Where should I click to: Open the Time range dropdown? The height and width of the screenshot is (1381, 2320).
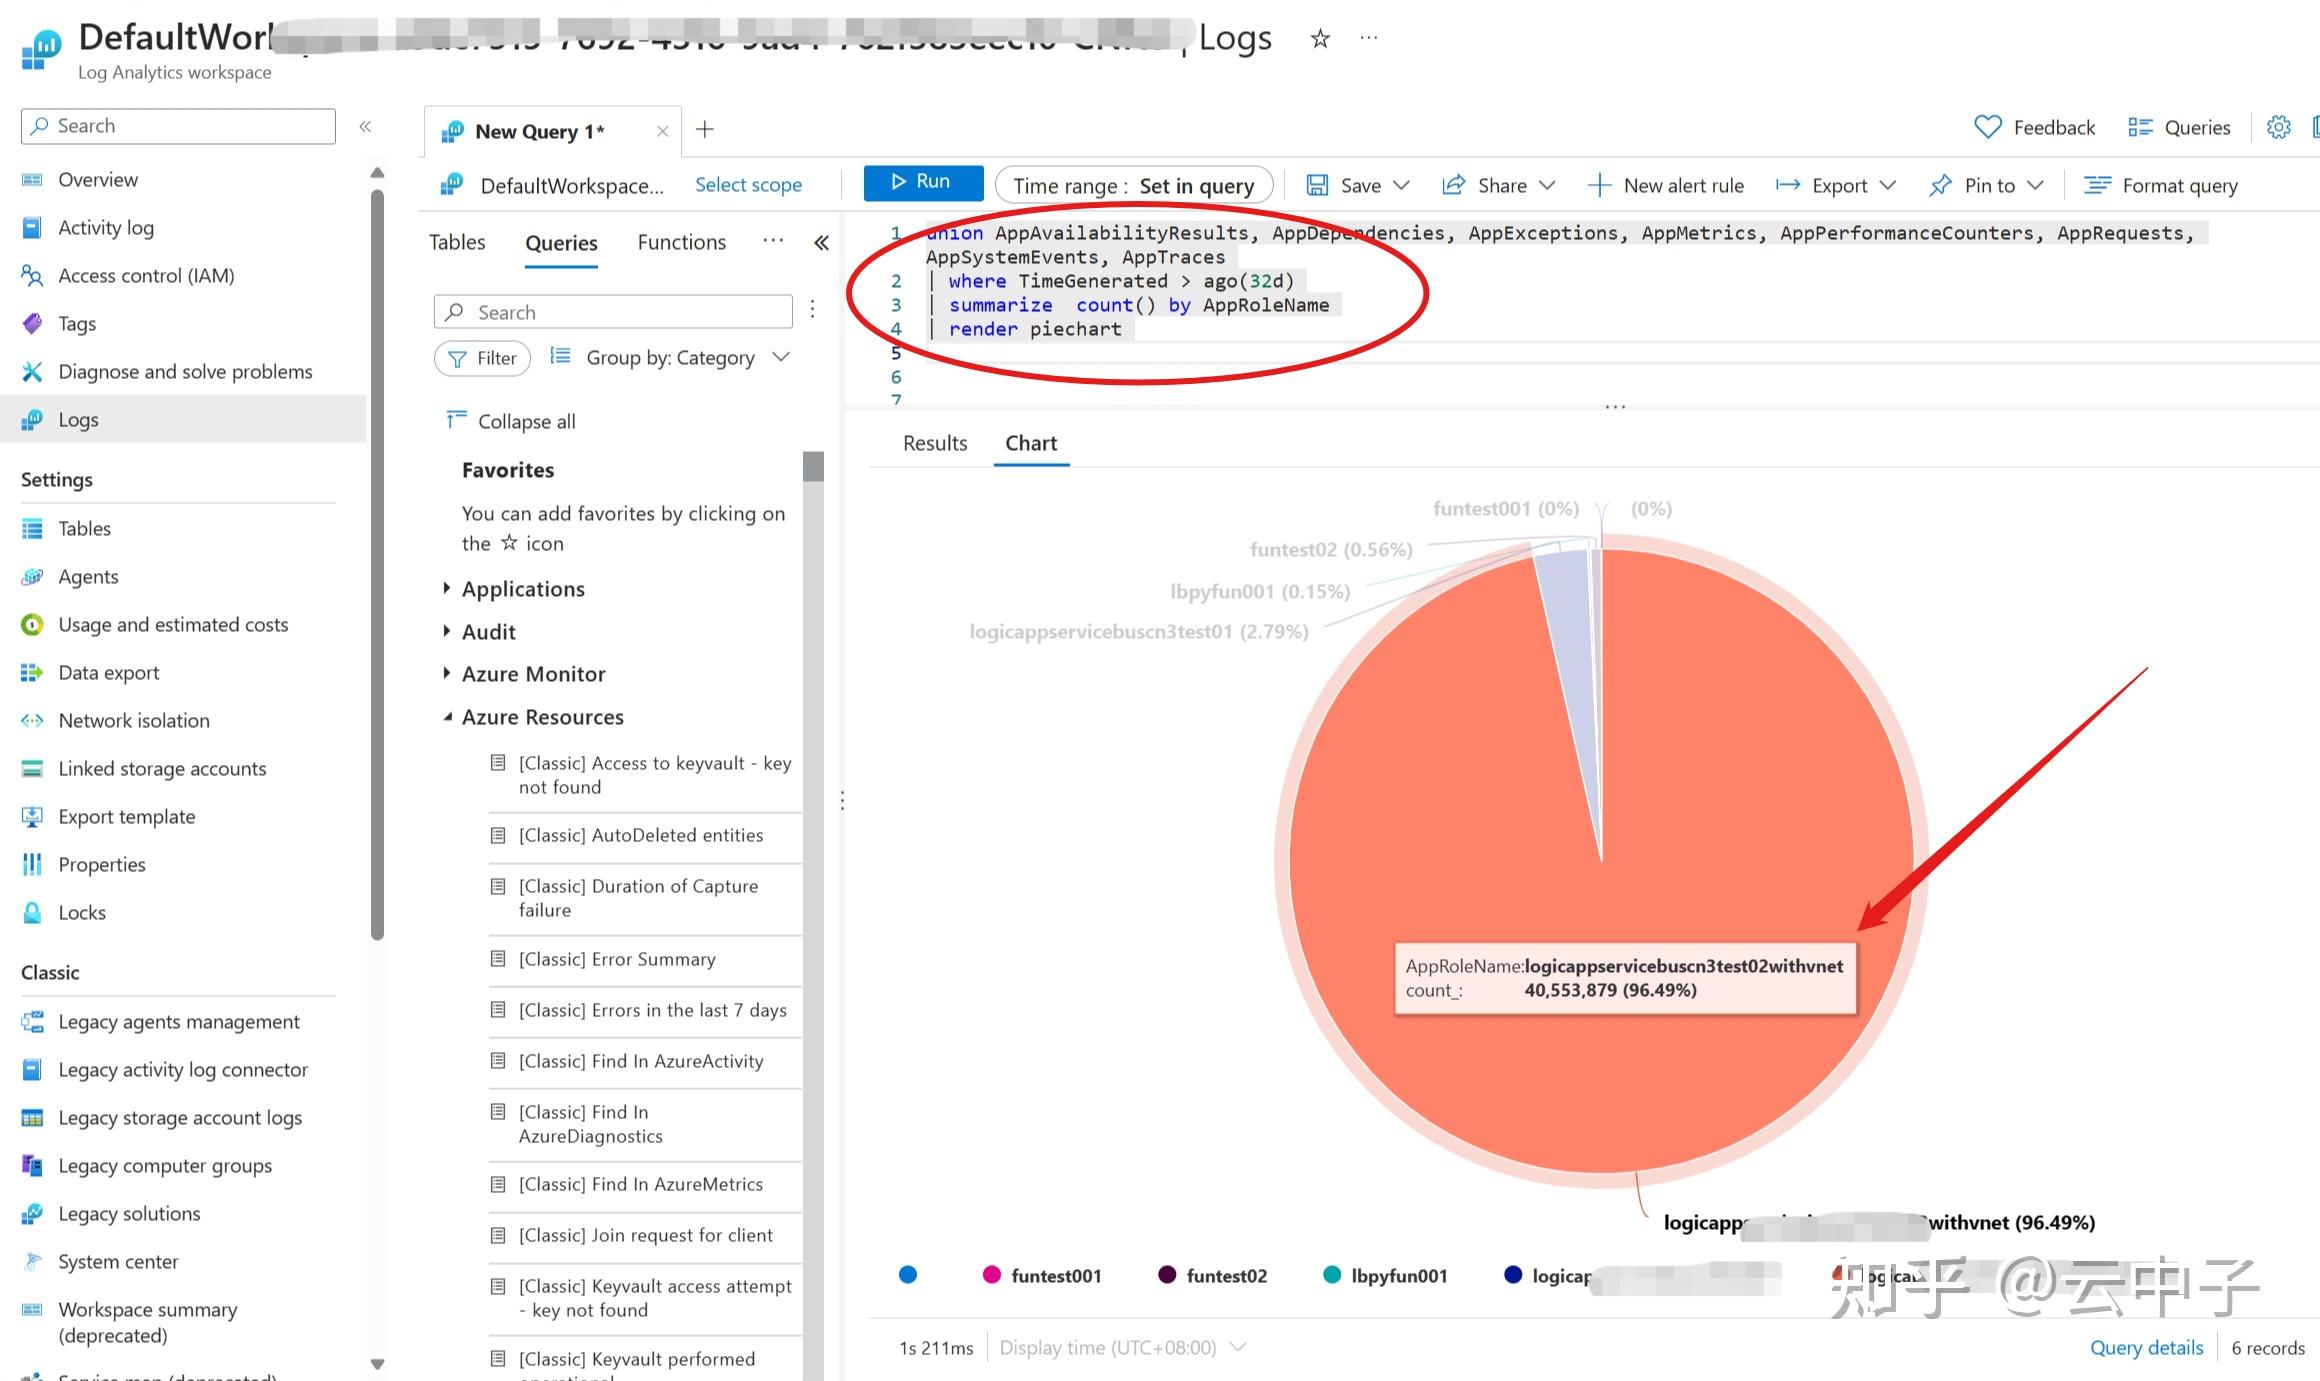(x=1133, y=185)
